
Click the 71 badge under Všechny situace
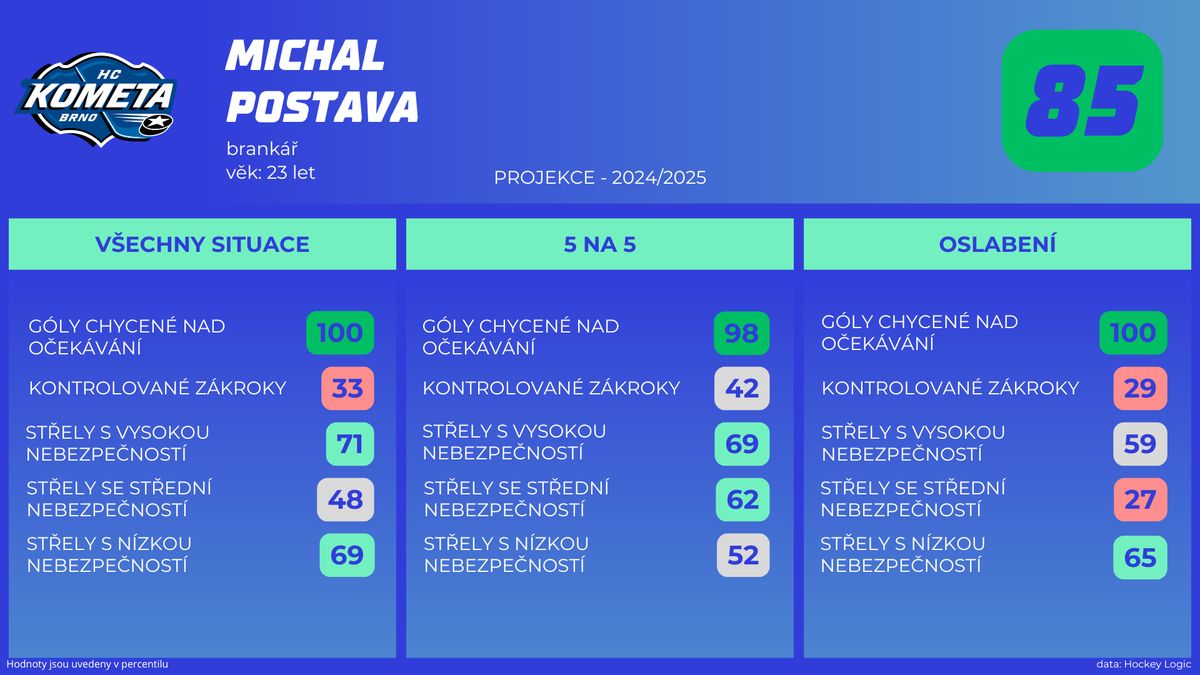coord(349,444)
